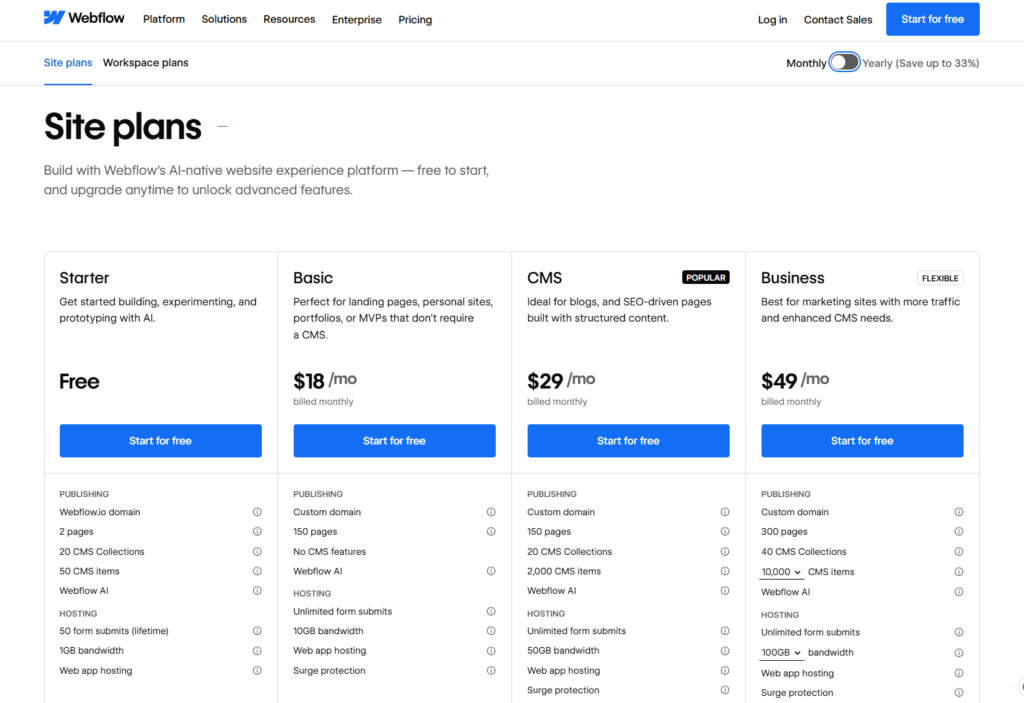Show info for Basic Webflow AI
The image size is (1024, 703).
(x=491, y=571)
